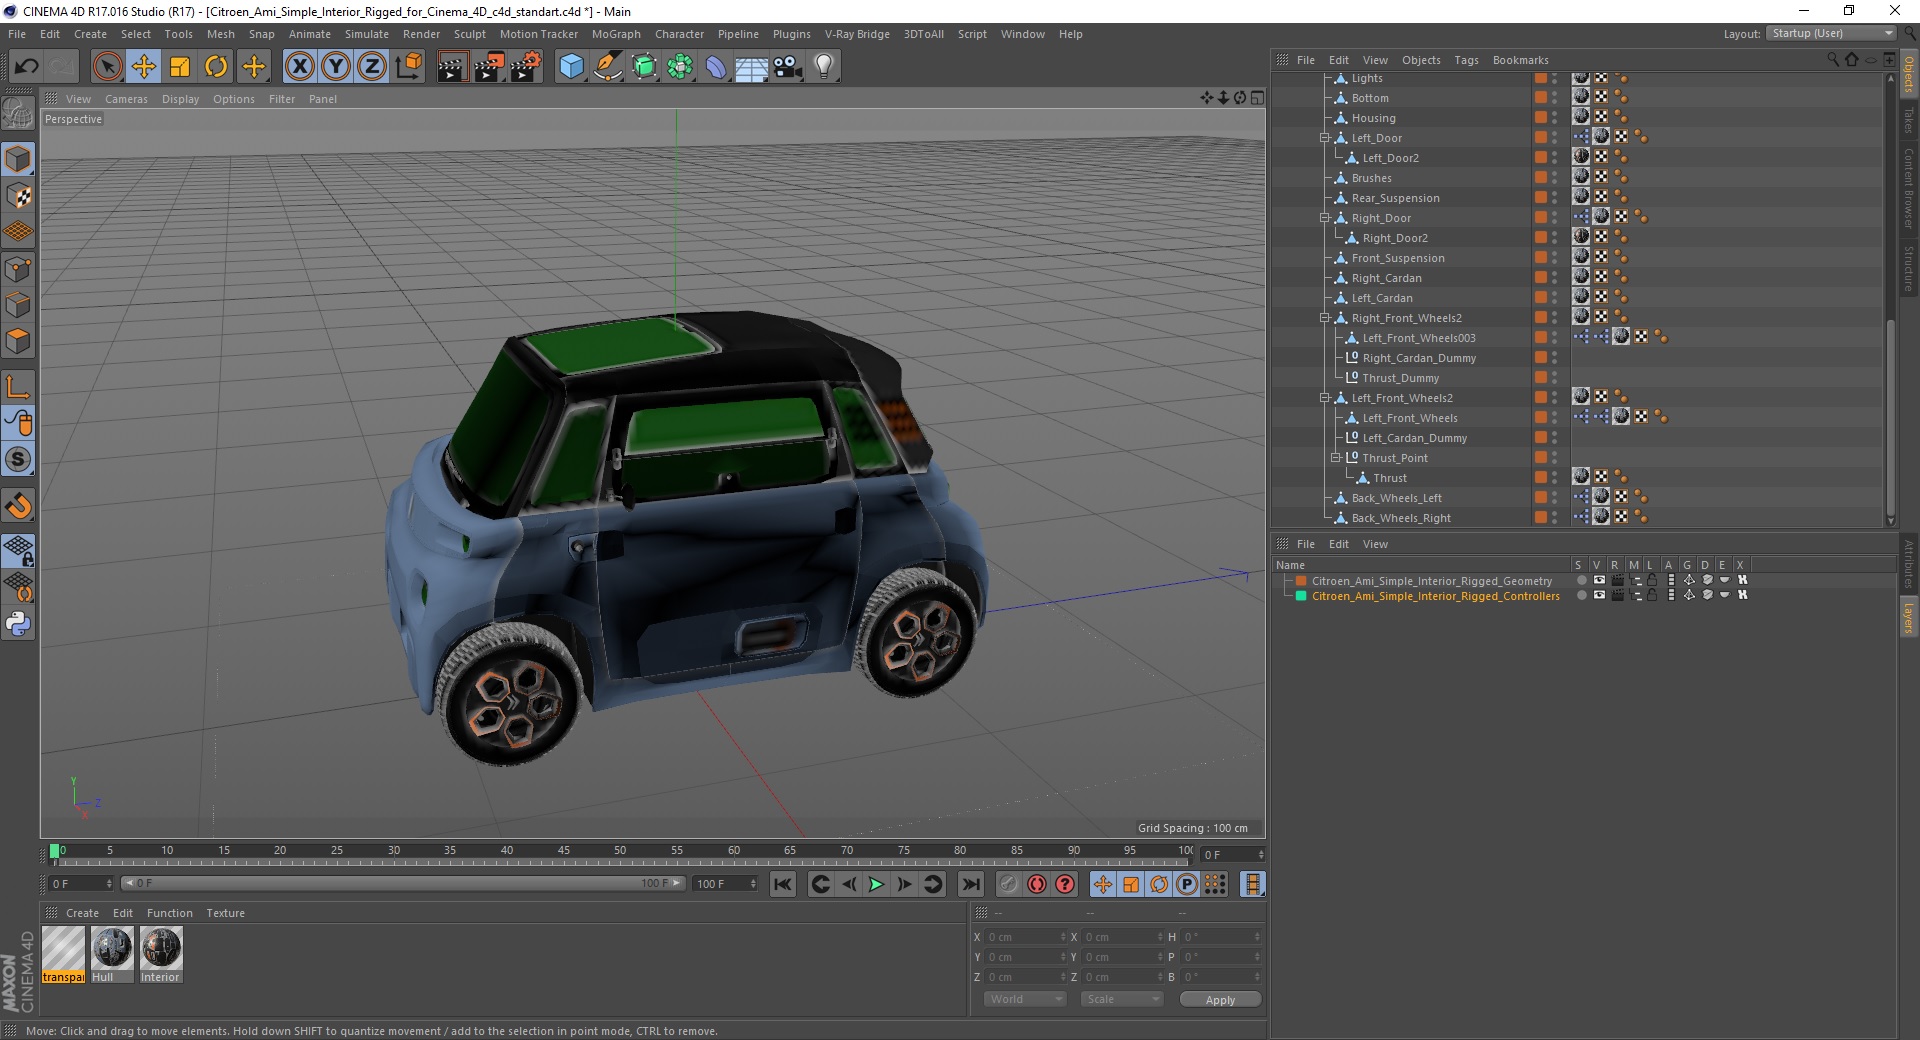
Task: Open Object Manager Tags menu
Action: (x=1466, y=60)
